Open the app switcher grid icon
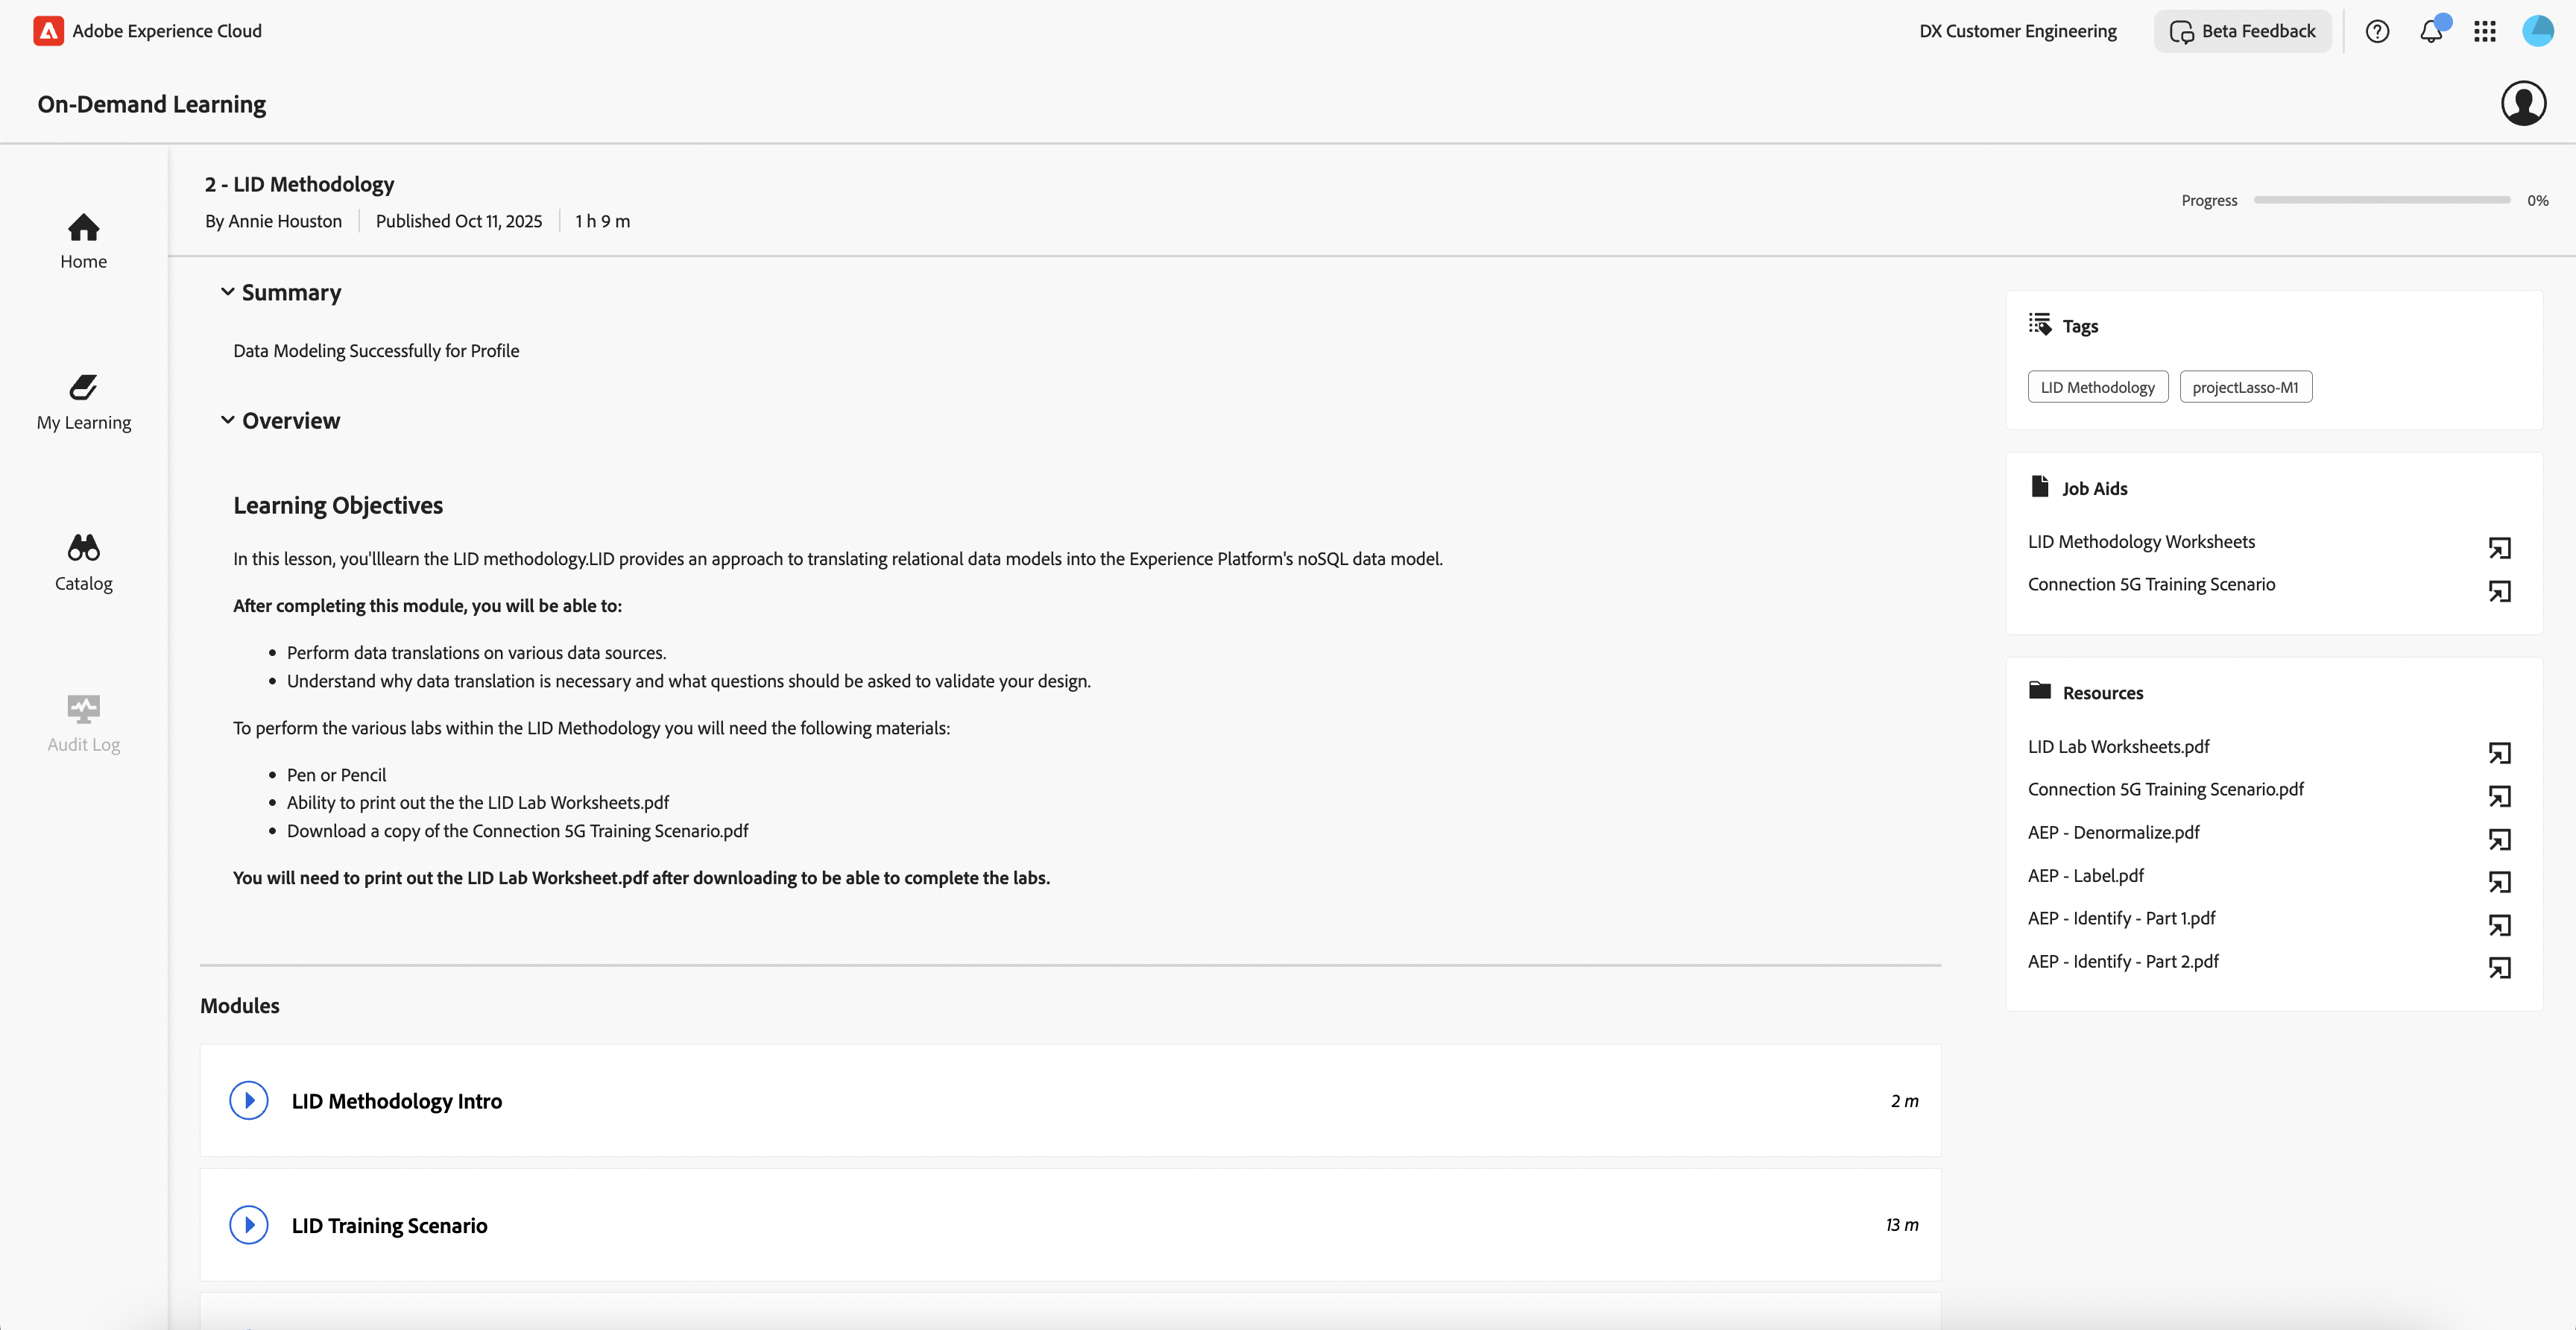 (x=2485, y=31)
